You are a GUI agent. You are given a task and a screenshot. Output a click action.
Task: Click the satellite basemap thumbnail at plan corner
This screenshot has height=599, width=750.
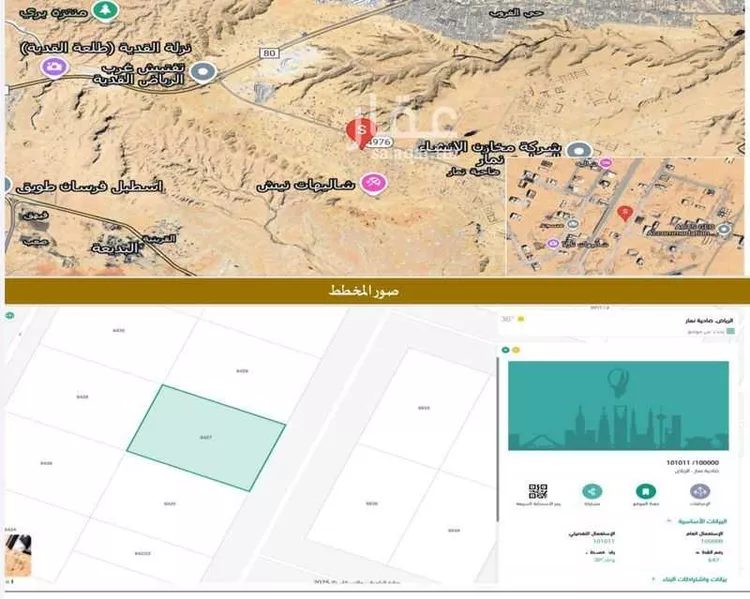tap(18, 555)
